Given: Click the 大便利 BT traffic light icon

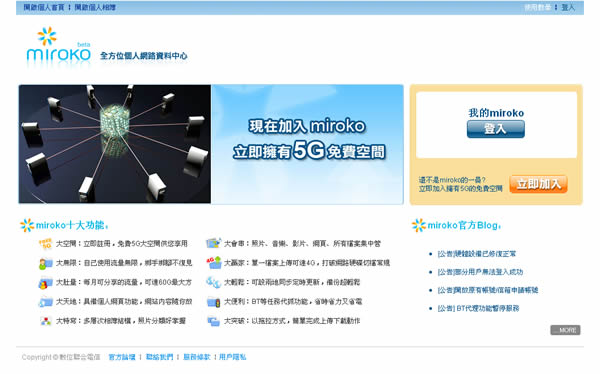Looking at the screenshot, I should click(x=214, y=302).
